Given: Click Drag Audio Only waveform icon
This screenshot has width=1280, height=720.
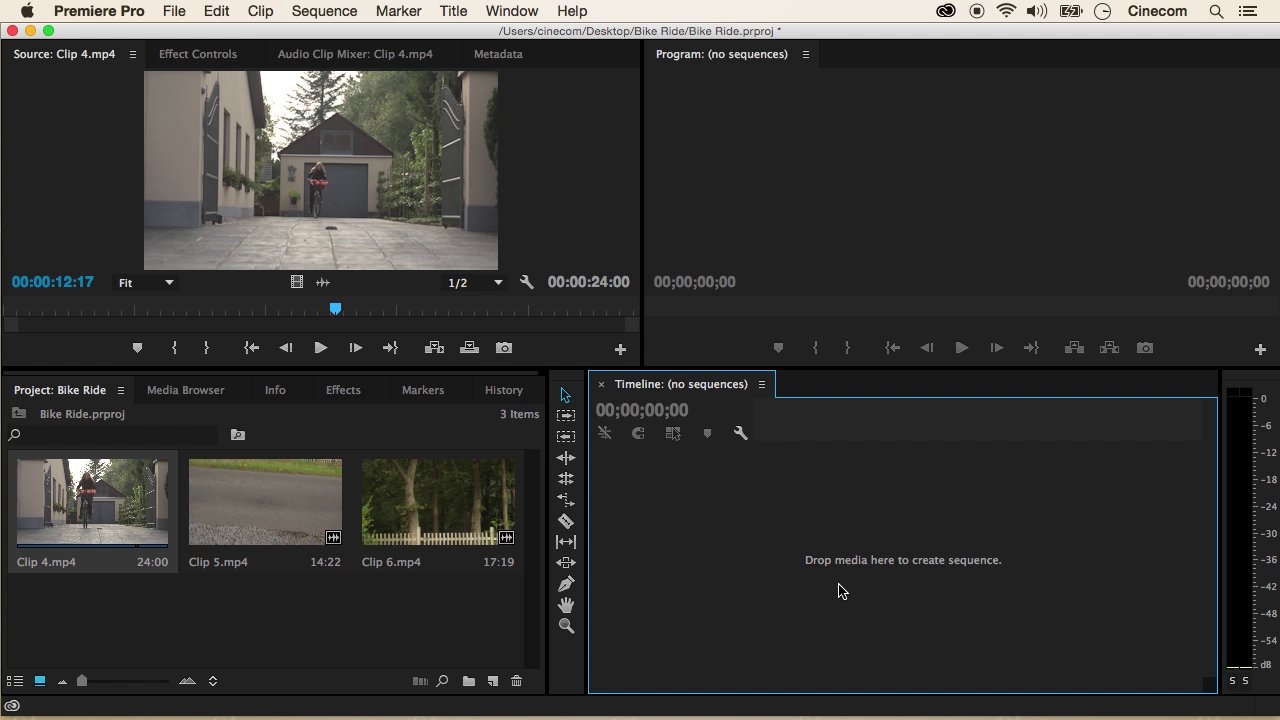Looking at the screenshot, I should tap(323, 282).
